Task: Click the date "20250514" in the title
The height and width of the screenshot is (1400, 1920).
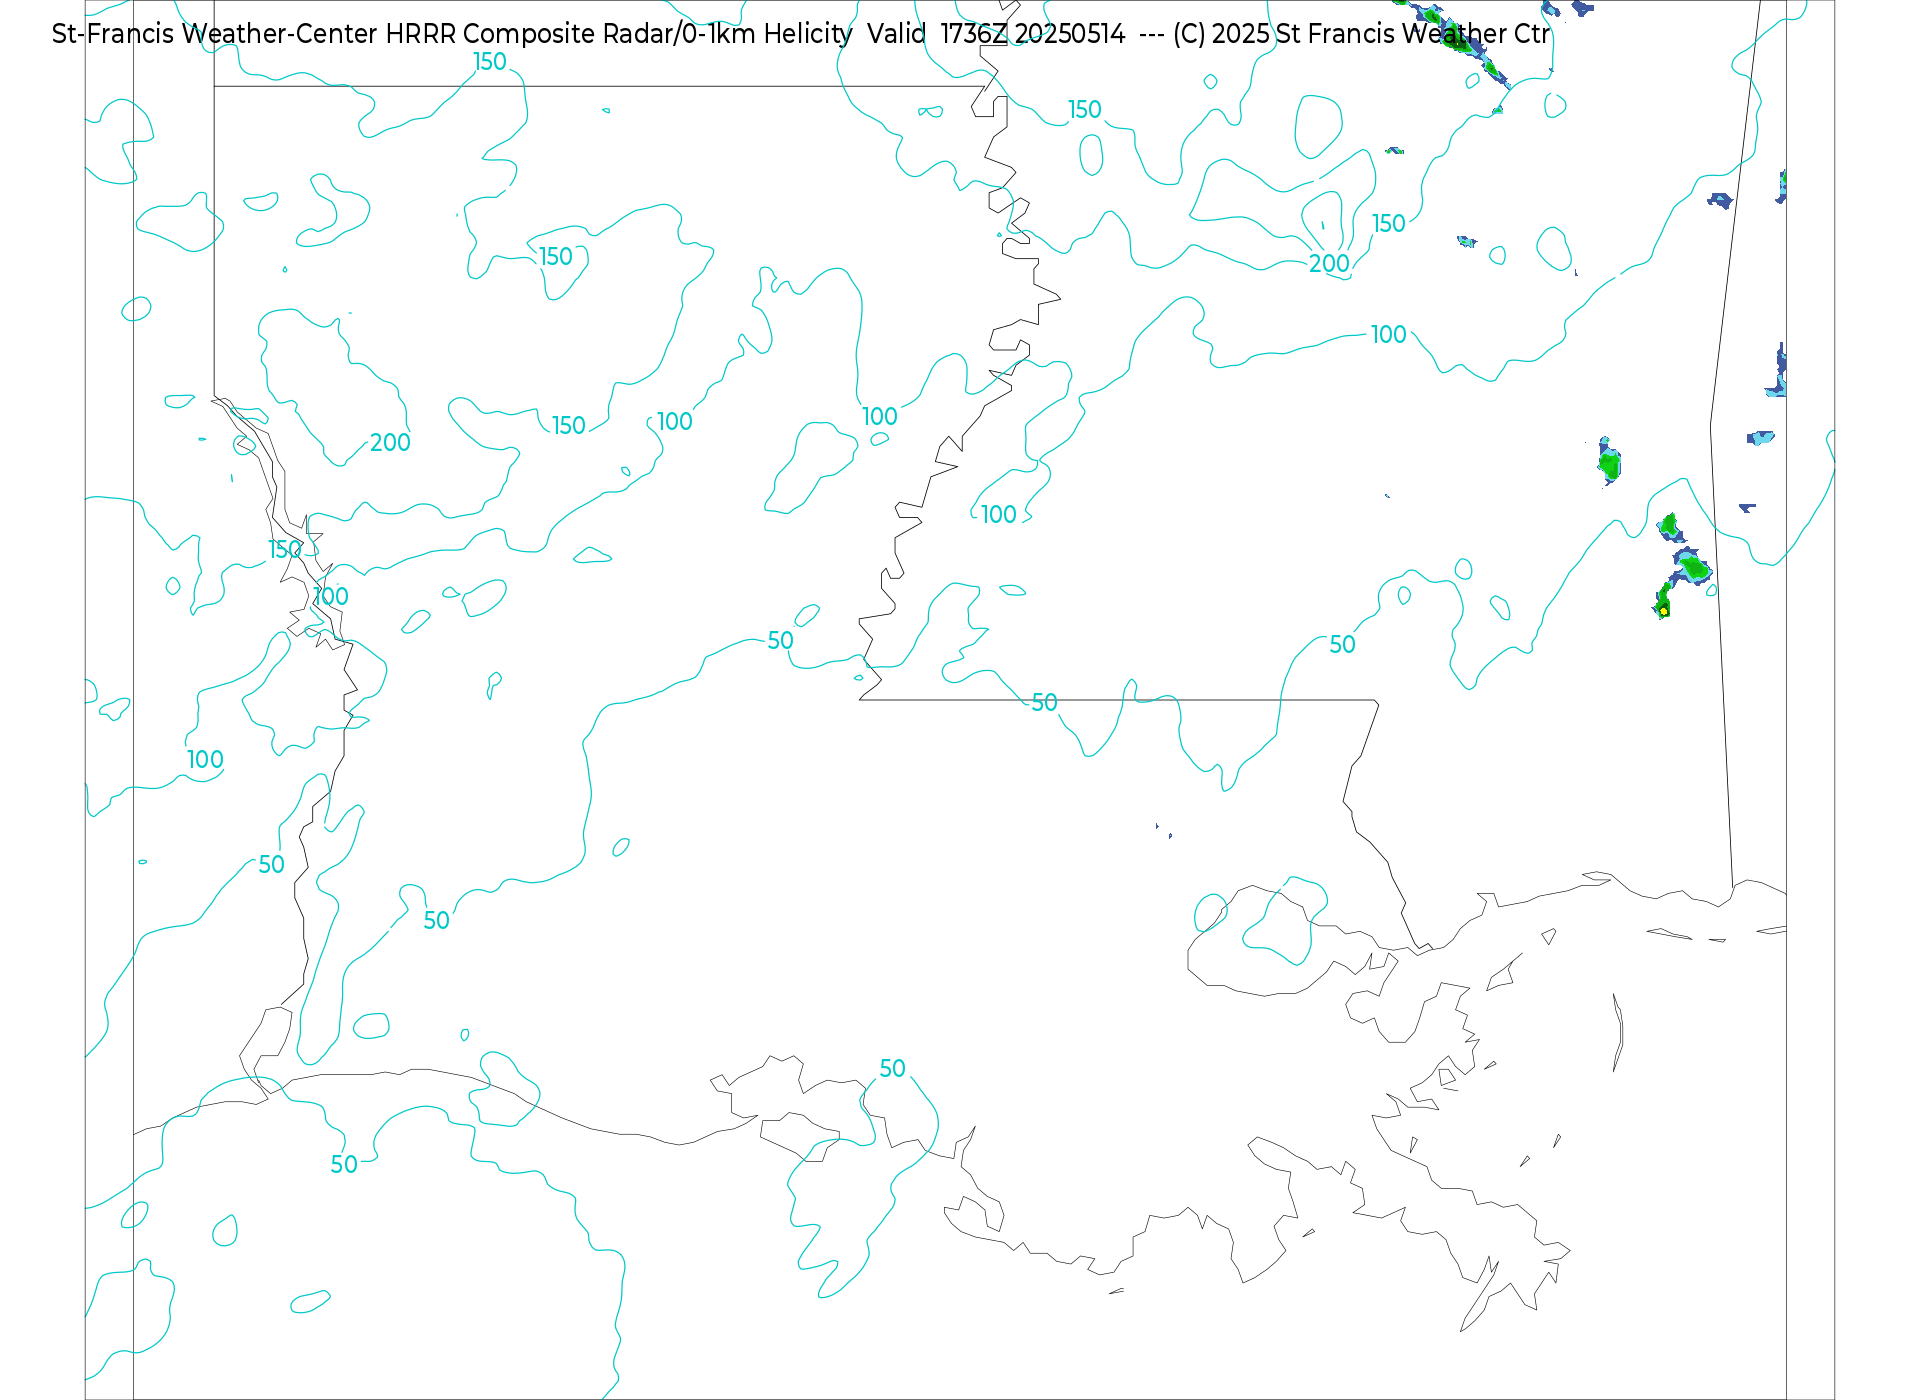Action: coord(1069,34)
